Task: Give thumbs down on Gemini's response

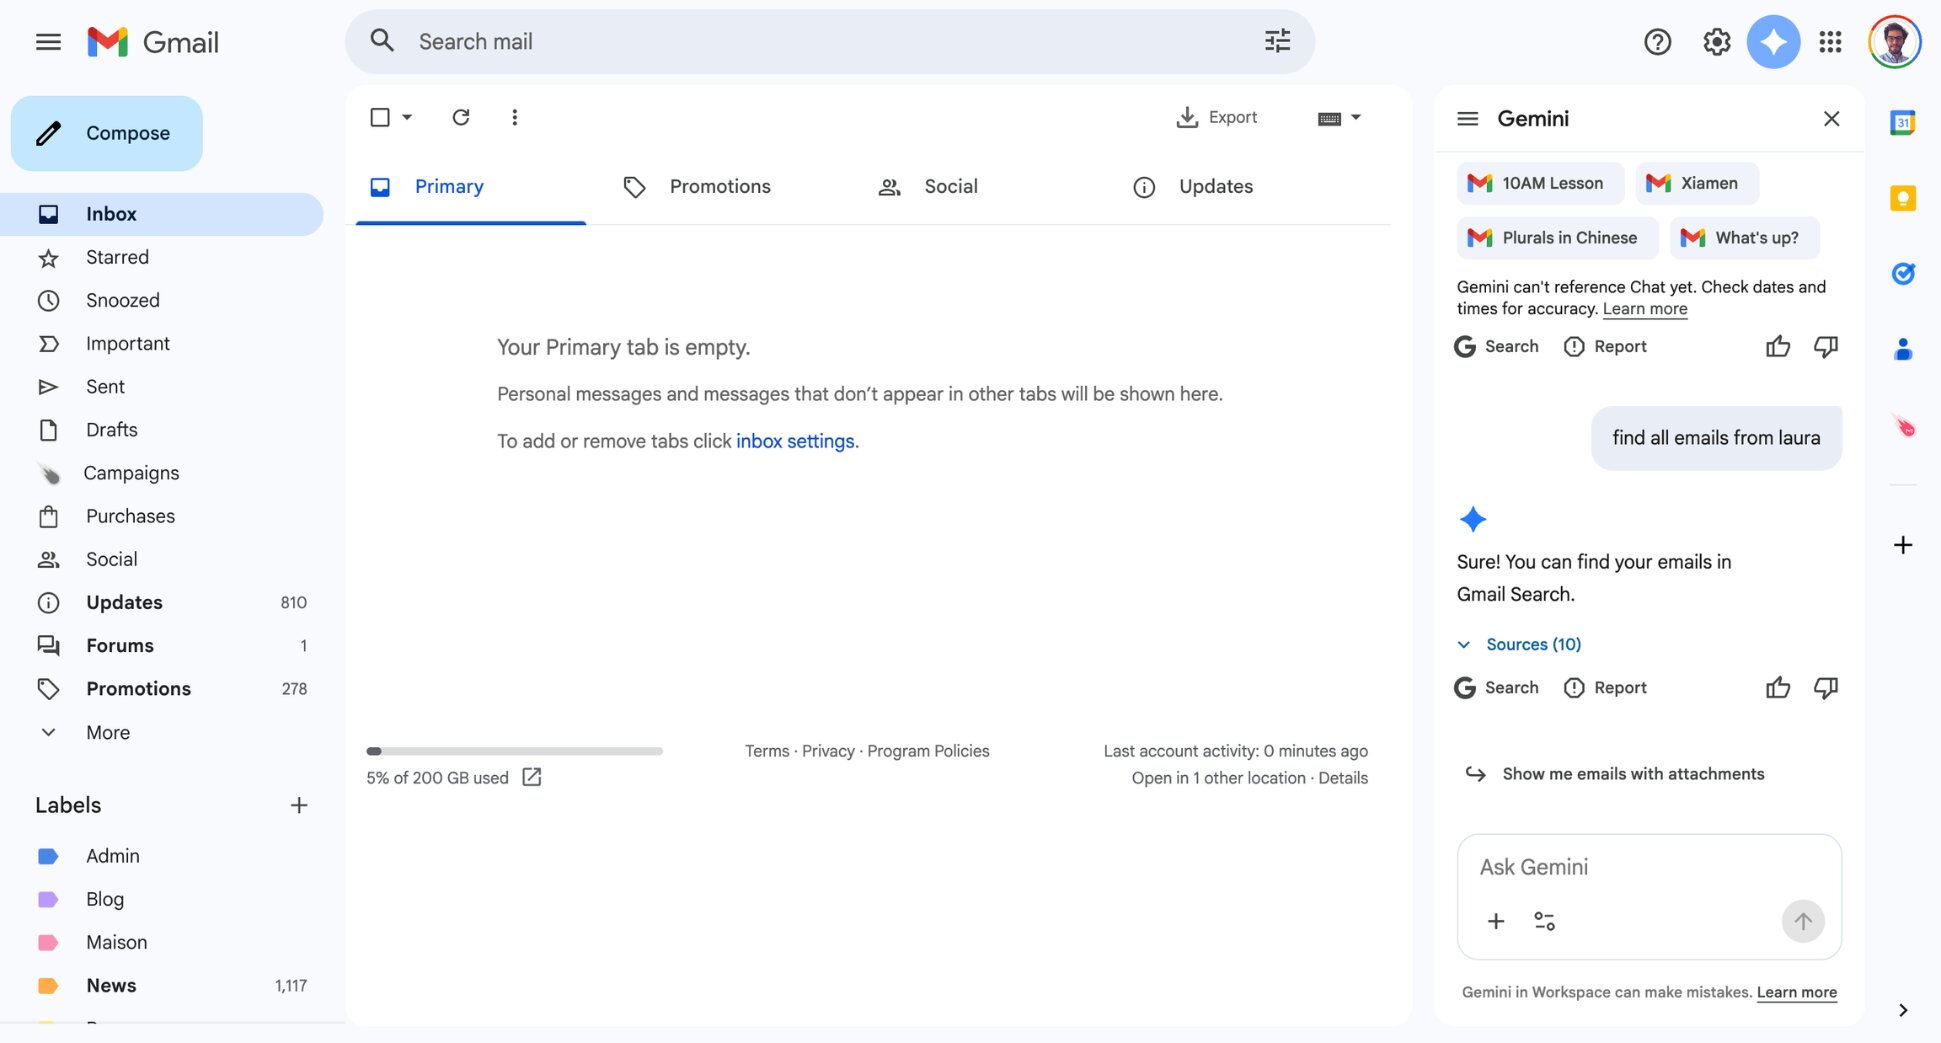Action: [x=1825, y=687]
